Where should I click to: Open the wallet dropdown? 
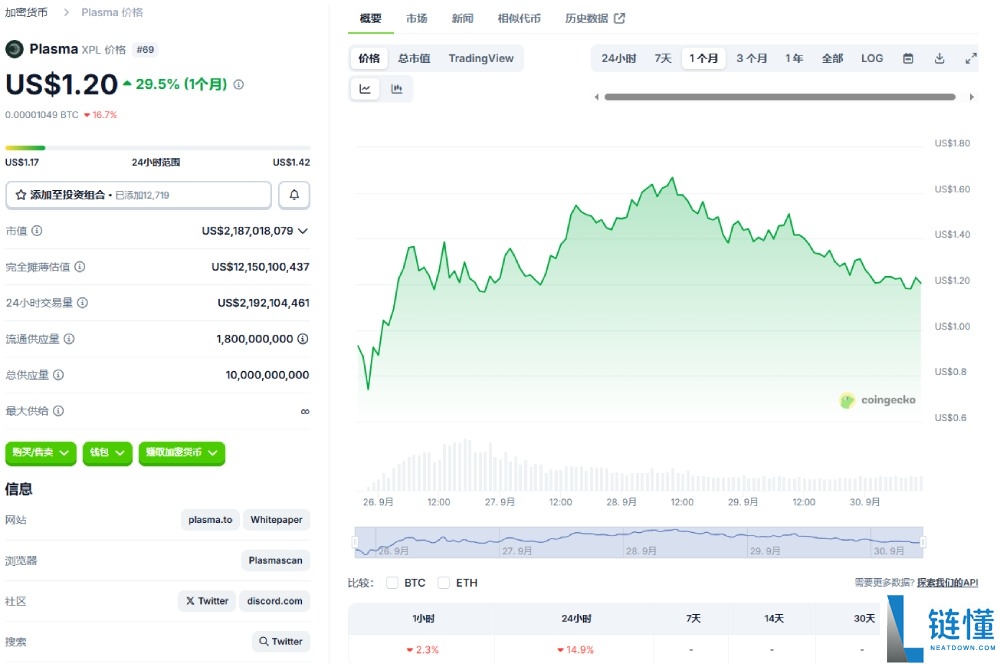pos(107,453)
